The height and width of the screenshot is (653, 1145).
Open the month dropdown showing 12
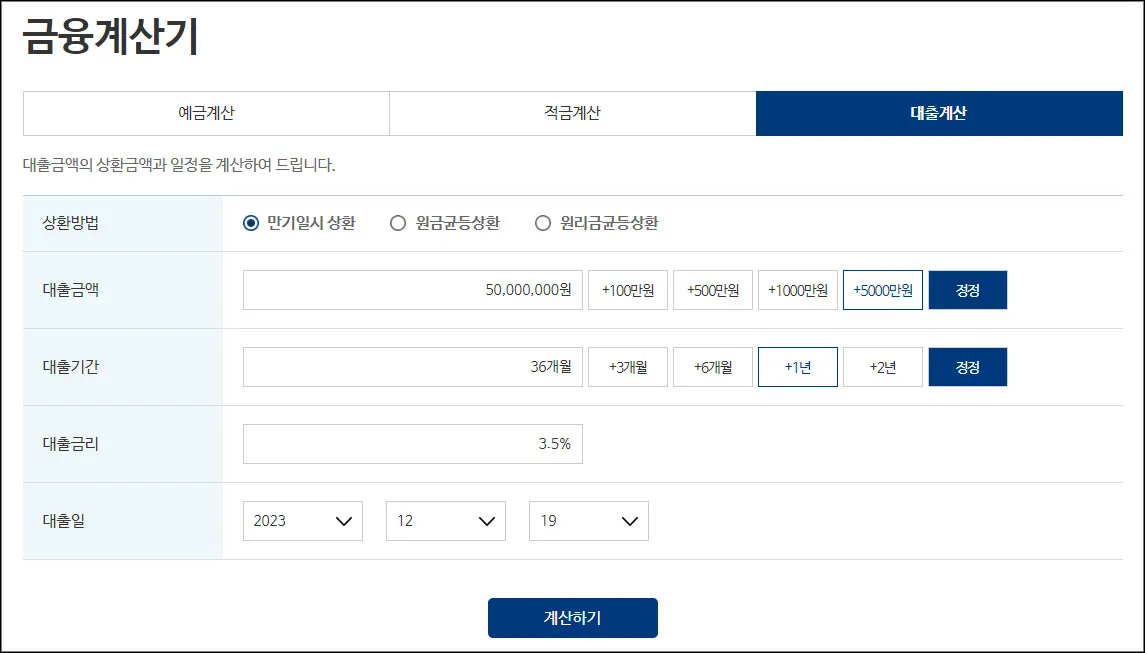click(445, 520)
